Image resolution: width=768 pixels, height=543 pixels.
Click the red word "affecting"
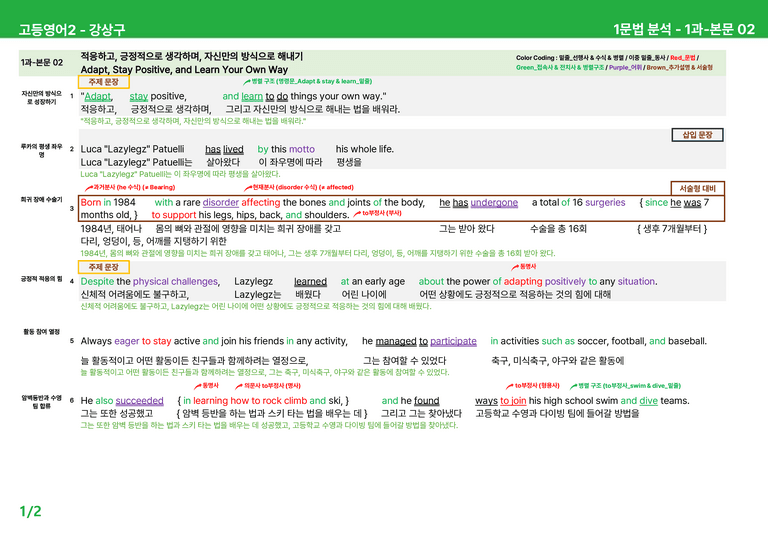coord(261,203)
